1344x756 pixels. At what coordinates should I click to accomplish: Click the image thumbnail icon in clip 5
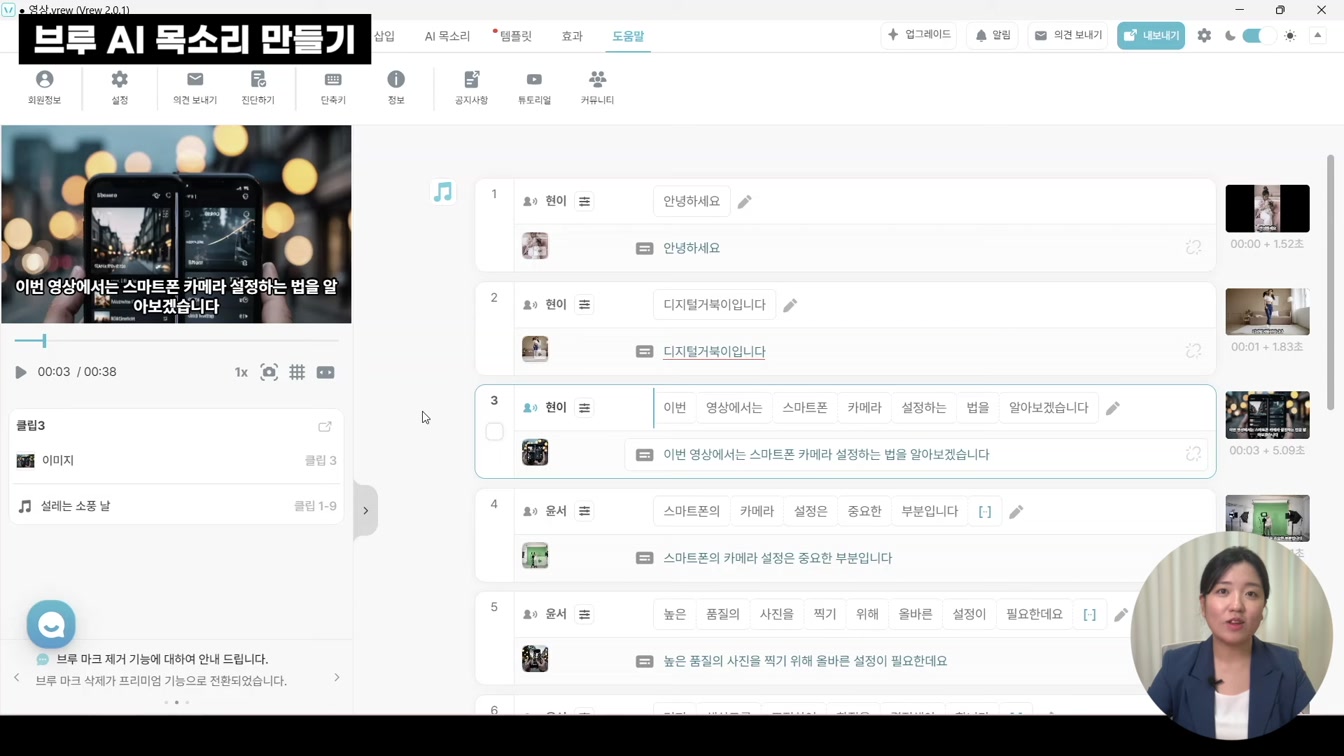tap(535, 659)
